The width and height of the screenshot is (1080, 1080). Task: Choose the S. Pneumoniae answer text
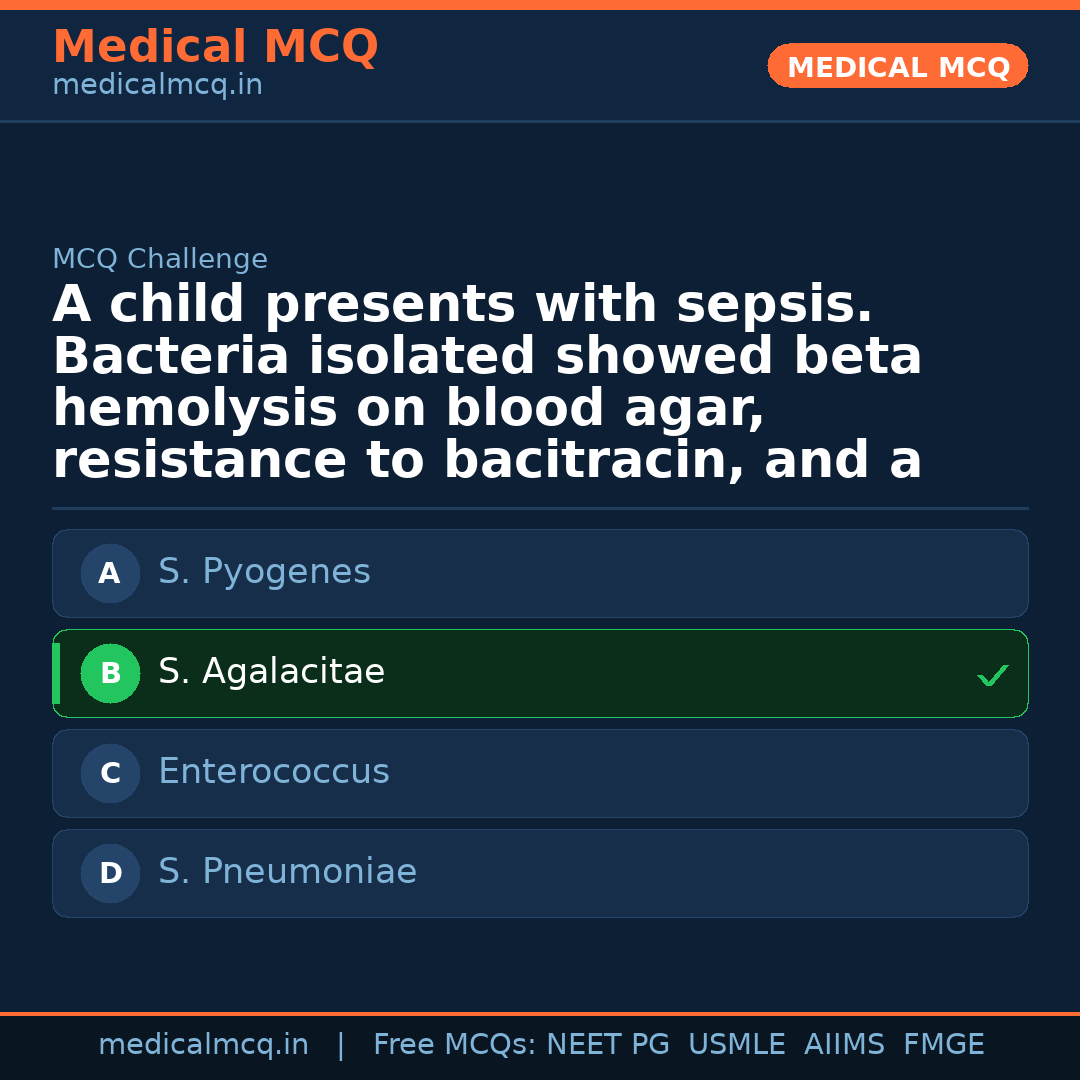287,873
